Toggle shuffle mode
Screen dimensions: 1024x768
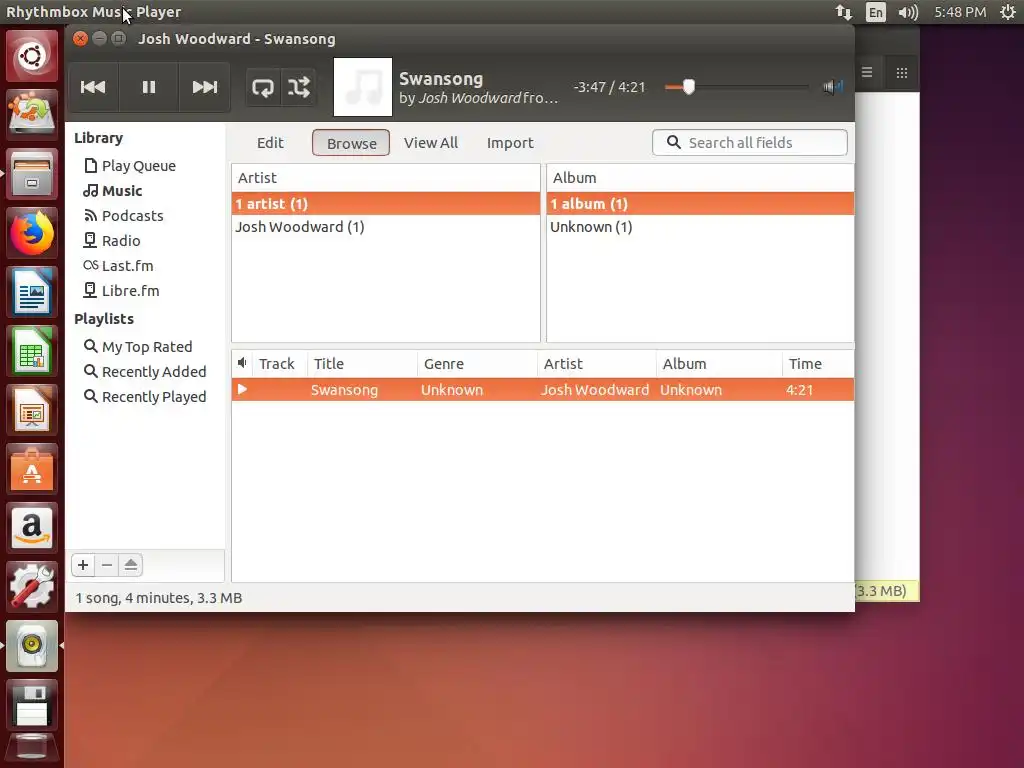click(299, 87)
